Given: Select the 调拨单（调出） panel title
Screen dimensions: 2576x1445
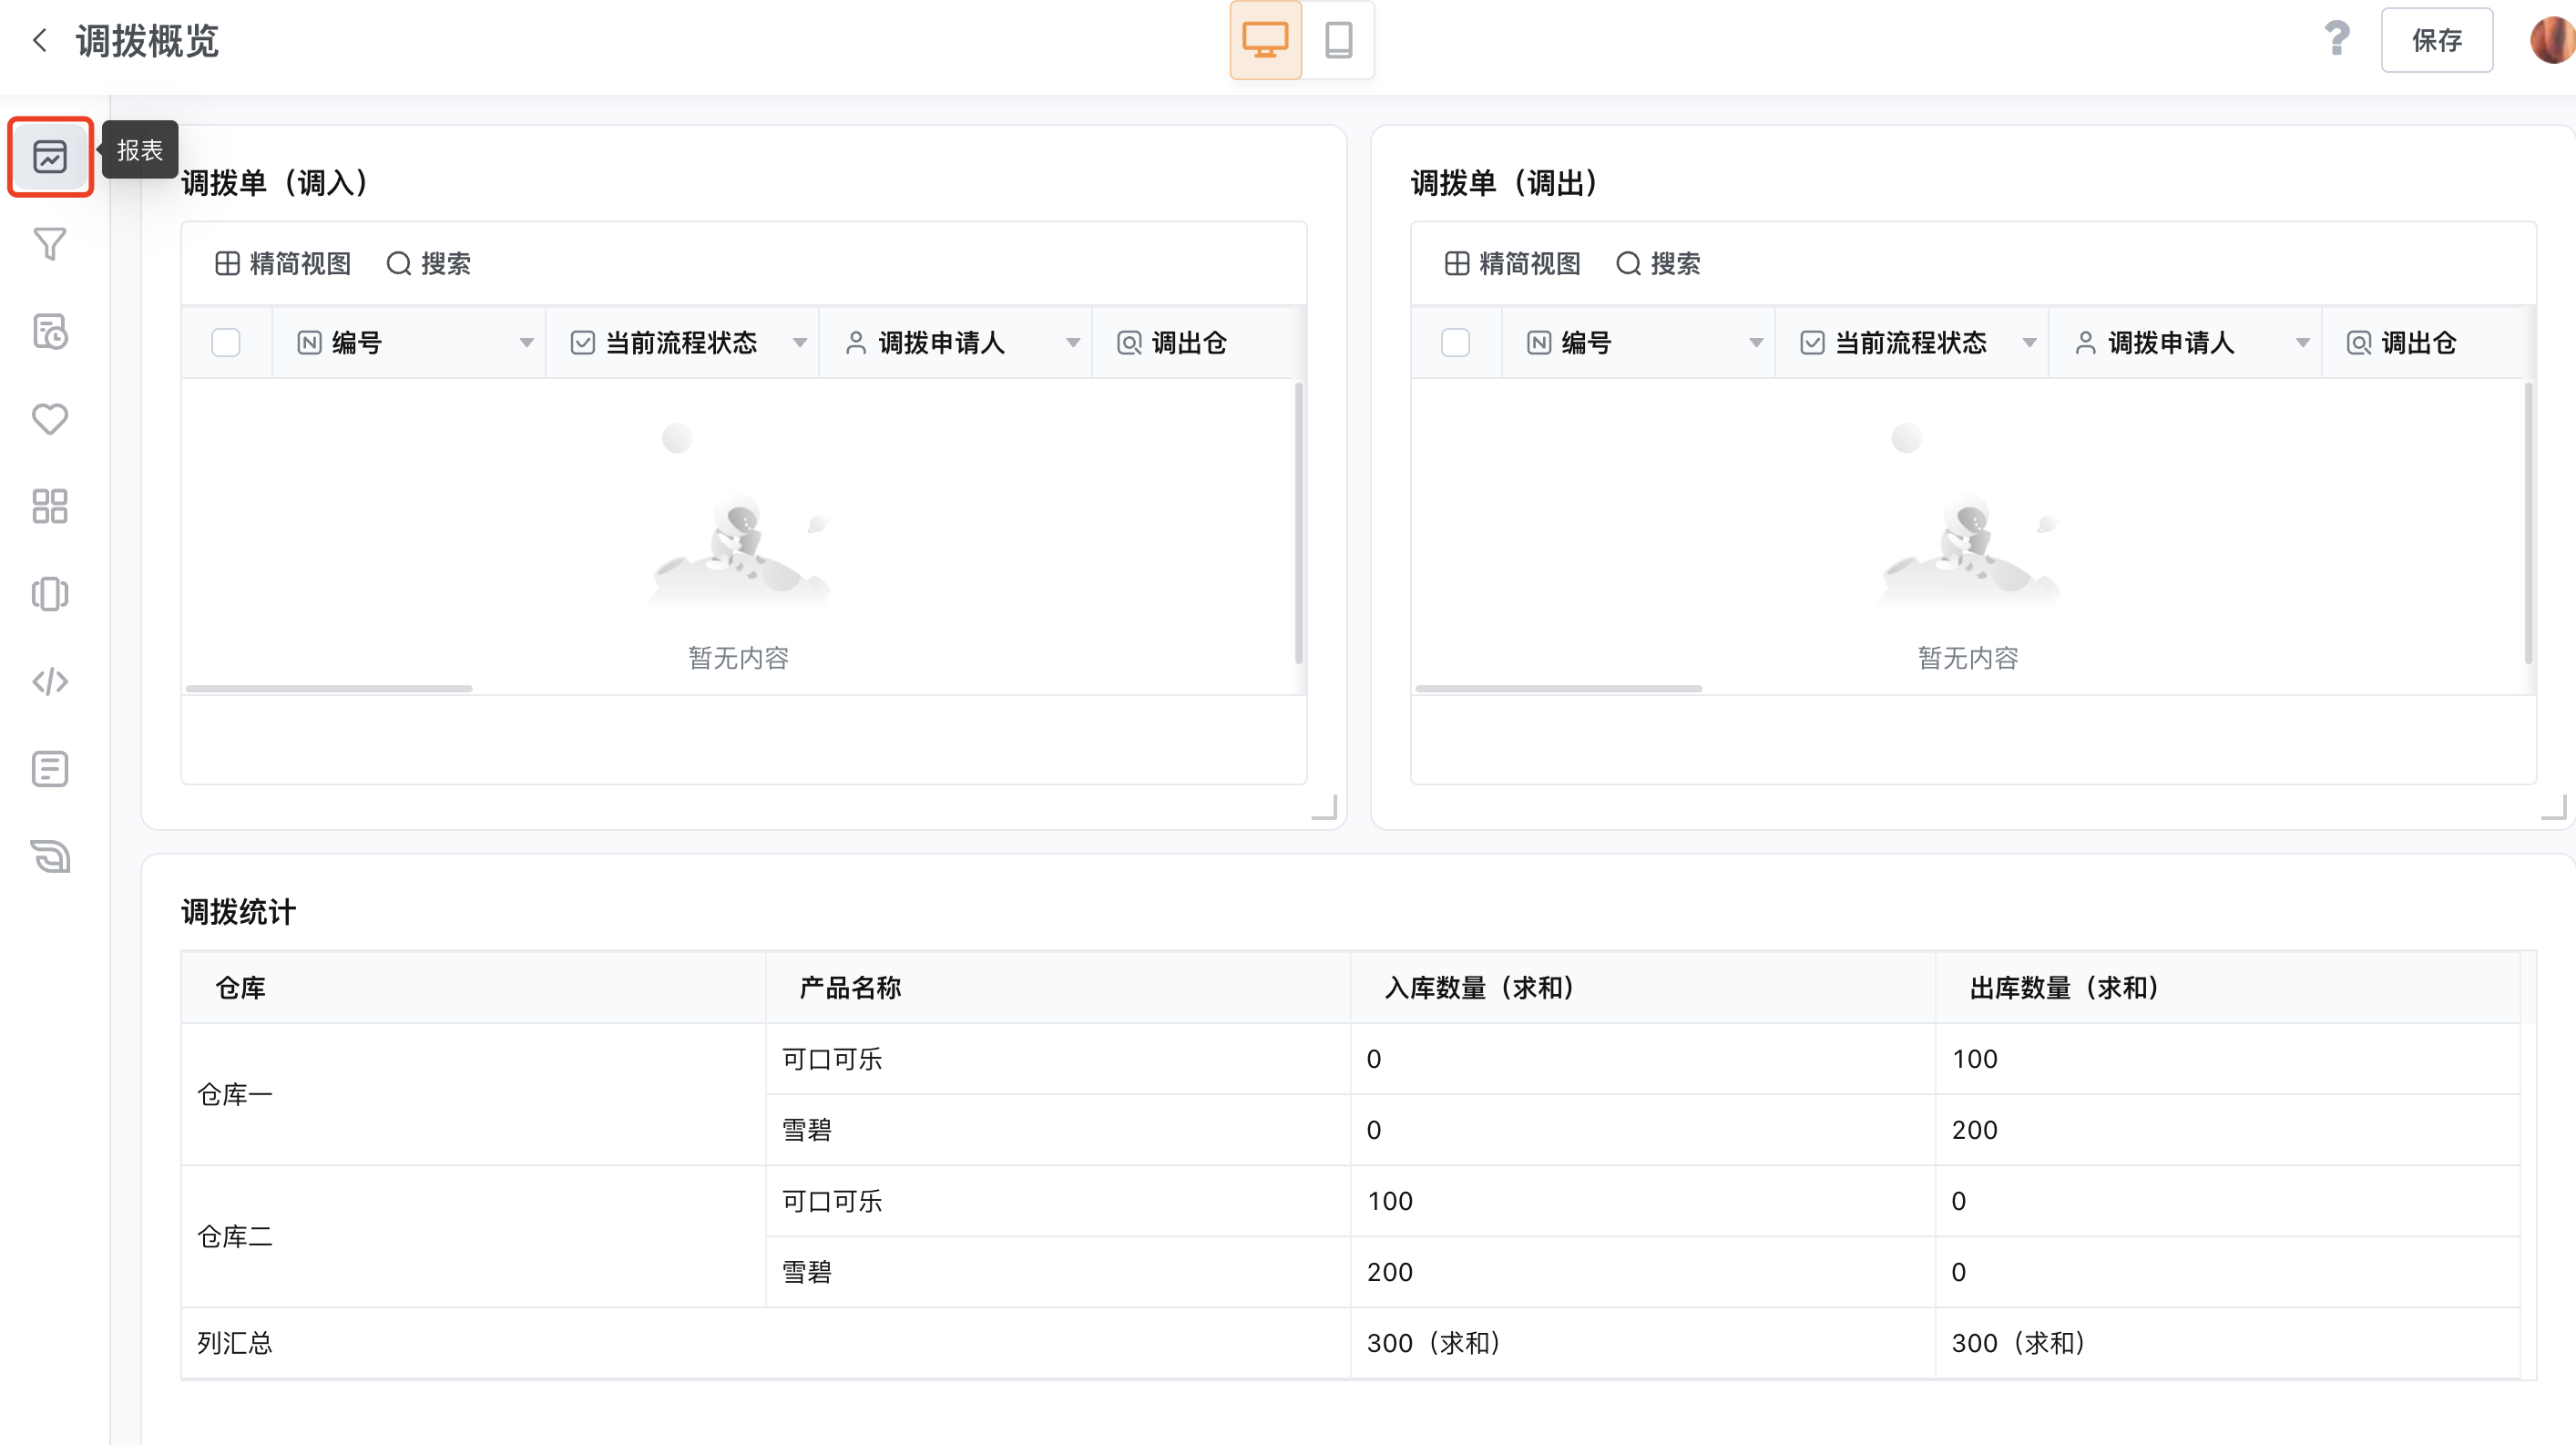Looking at the screenshot, I should click(1504, 183).
